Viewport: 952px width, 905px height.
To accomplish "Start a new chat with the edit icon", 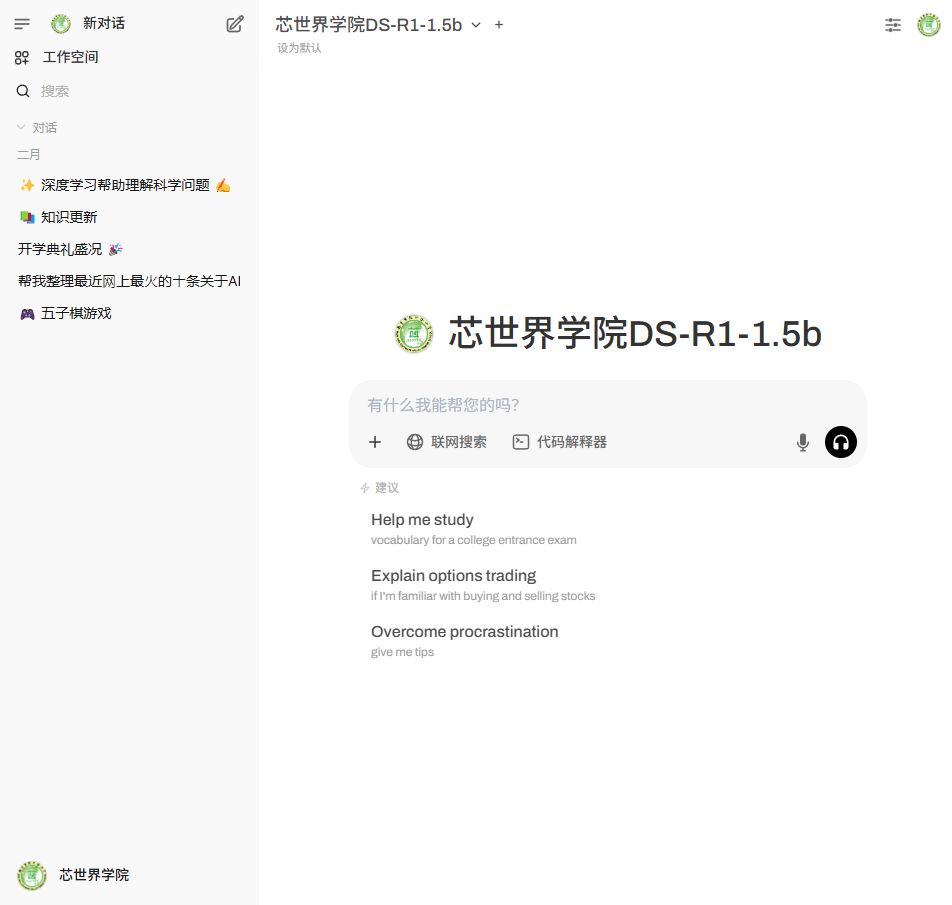I will [x=235, y=24].
